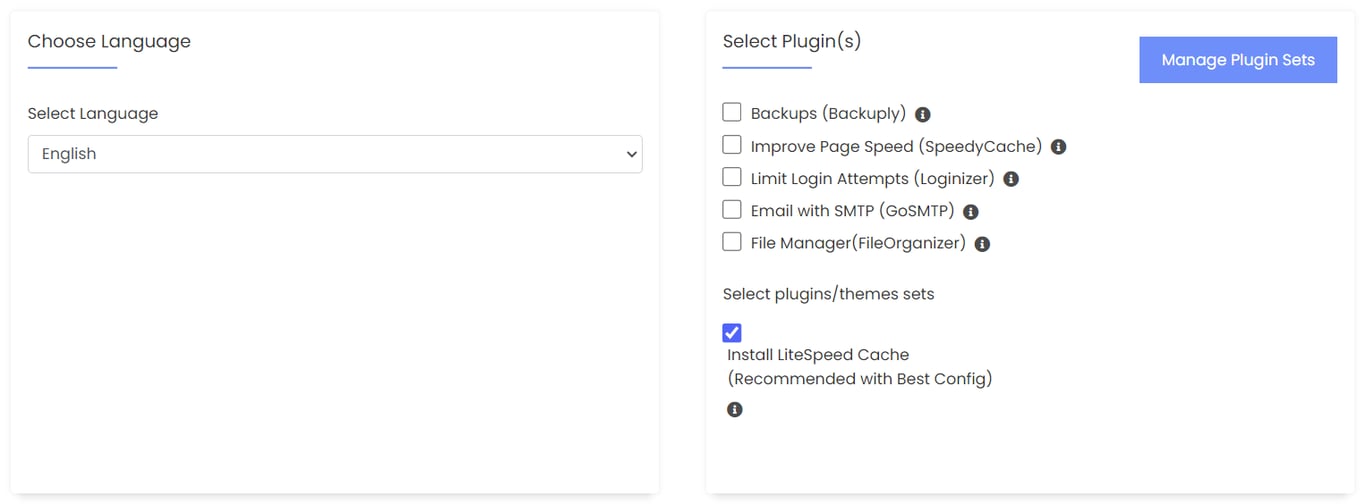Image resolution: width=1366 pixels, height=504 pixels.
Task: Enable the Backups (Backuply) checkbox
Action: (x=732, y=112)
